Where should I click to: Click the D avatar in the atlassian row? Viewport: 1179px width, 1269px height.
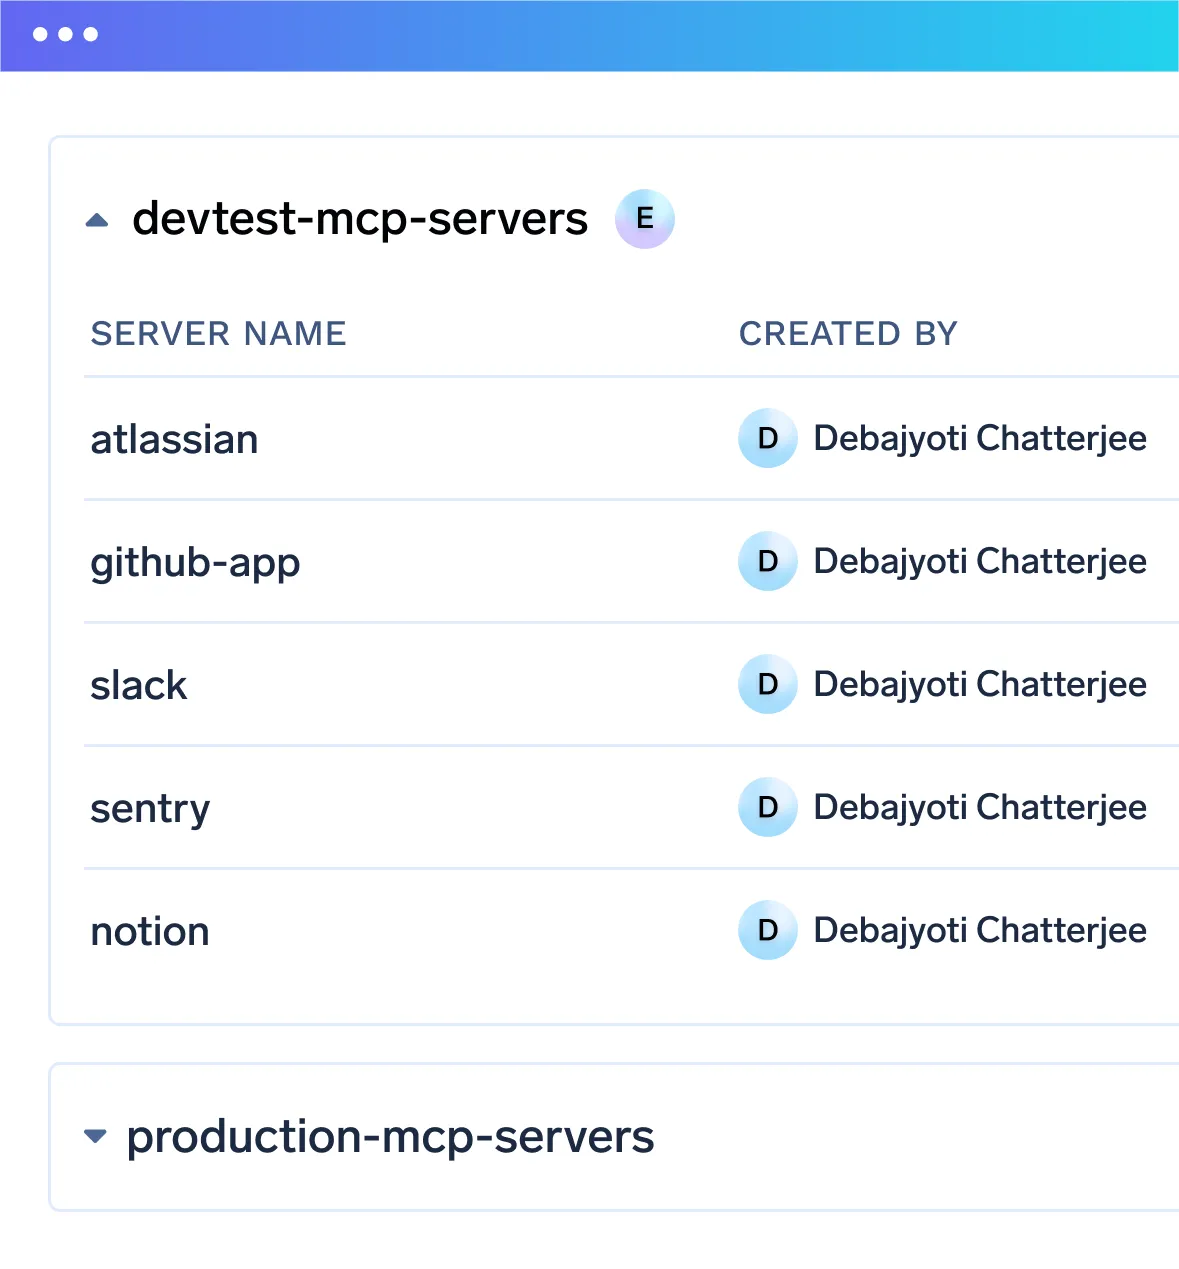(x=768, y=438)
